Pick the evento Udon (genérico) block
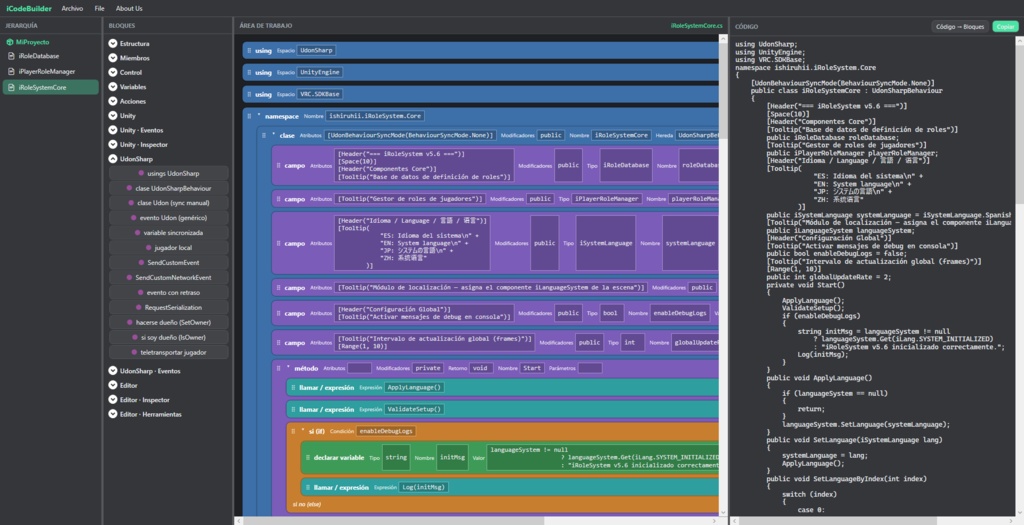Image resolution: width=1024 pixels, height=525 pixels. pos(168,218)
